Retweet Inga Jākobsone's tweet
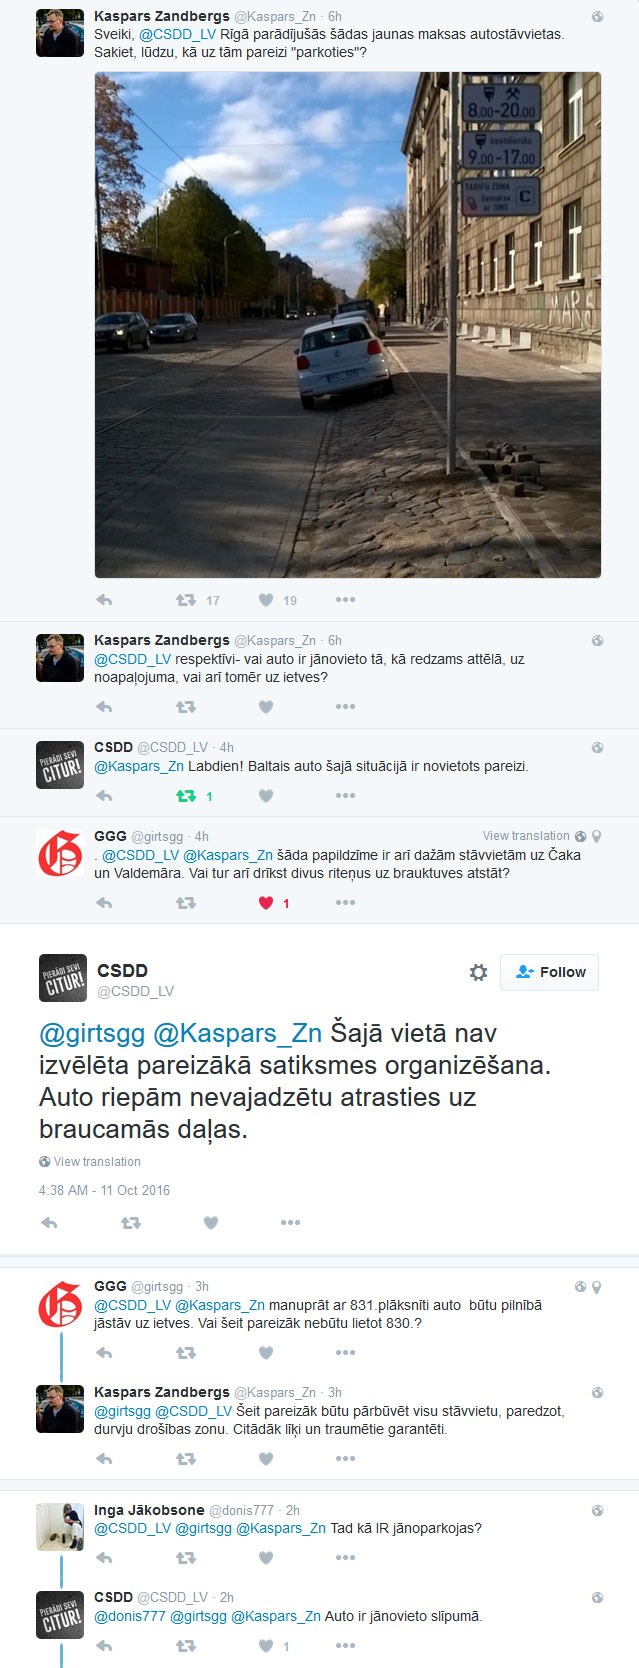This screenshot has width=639, height=1668. pos(186,1558)
